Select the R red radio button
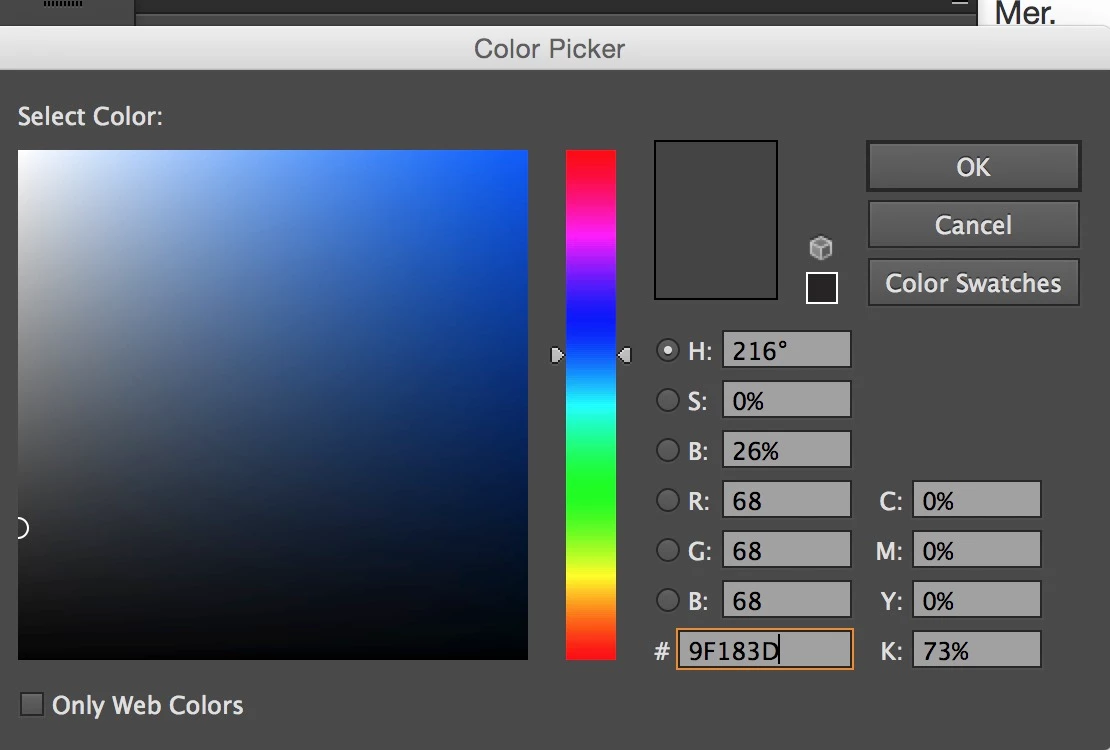1110x750 pixels. click(667, 500)
